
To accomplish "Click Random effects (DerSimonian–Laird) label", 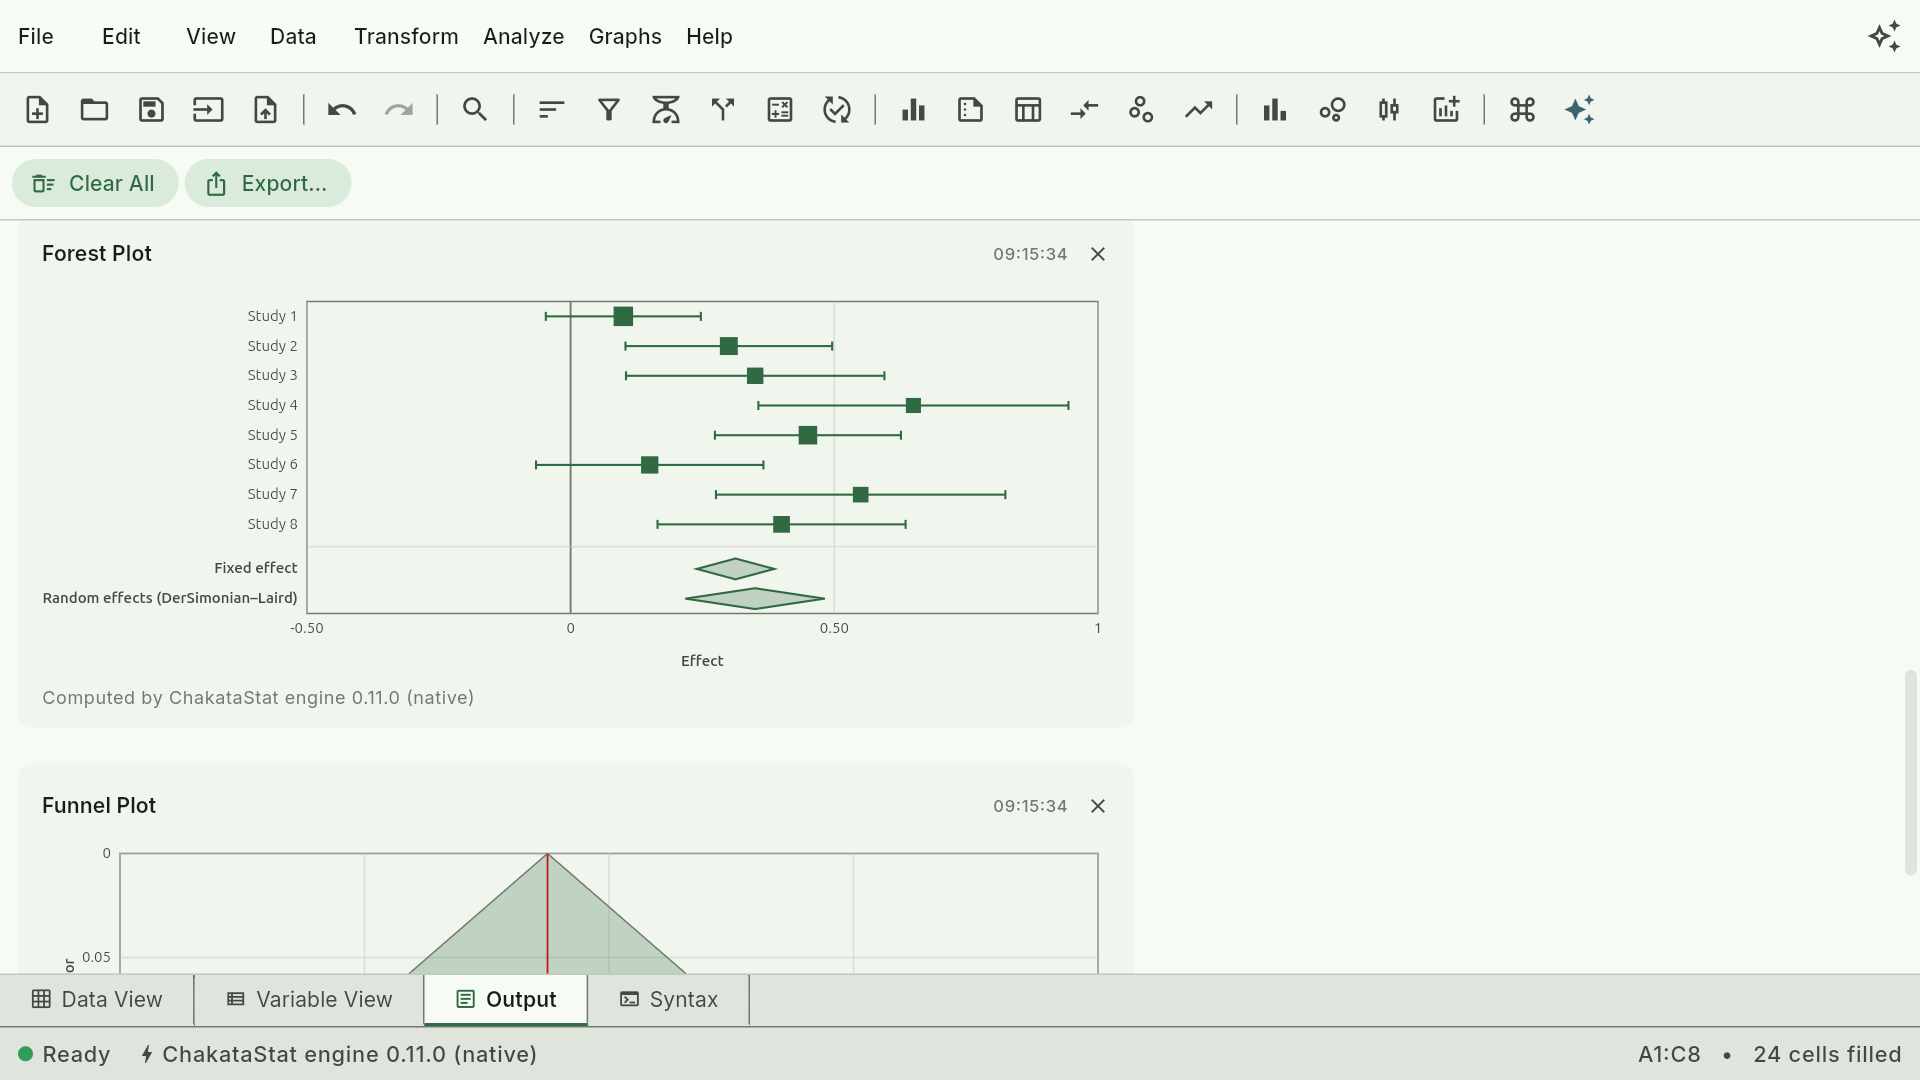I will [170, 598].
